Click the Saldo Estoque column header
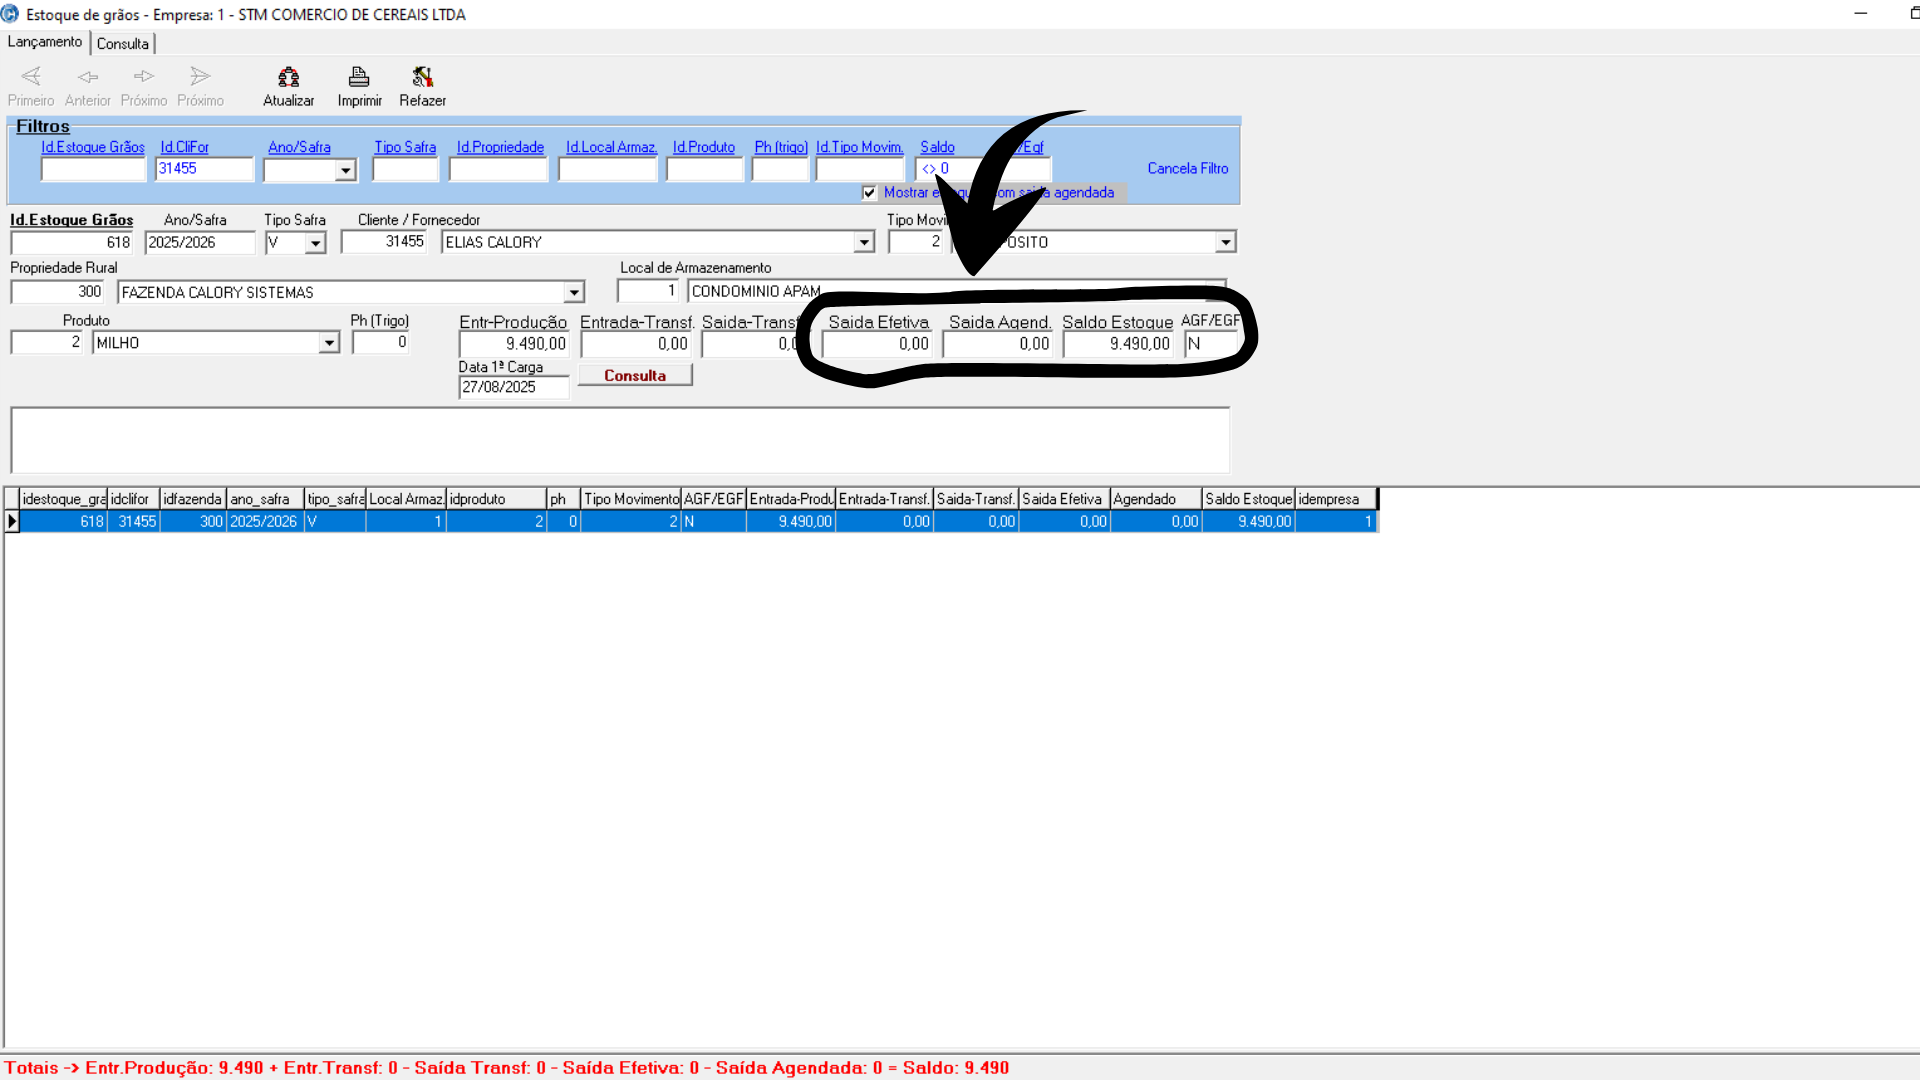1920x1080 pixels. pyautogui.click(x=1247, y=499)
